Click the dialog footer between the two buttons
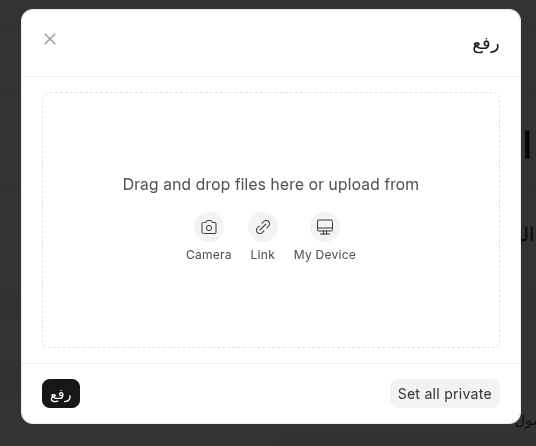 coord(235,393)
